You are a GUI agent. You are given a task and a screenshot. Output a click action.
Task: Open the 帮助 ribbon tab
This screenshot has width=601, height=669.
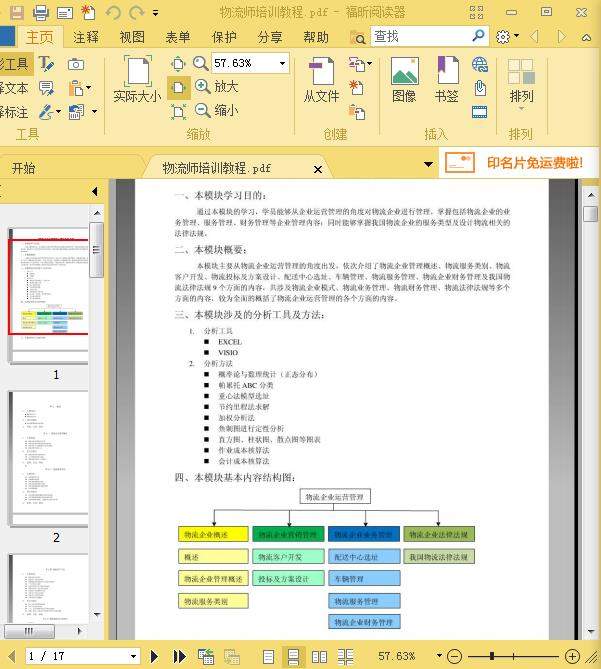[316, 37]
